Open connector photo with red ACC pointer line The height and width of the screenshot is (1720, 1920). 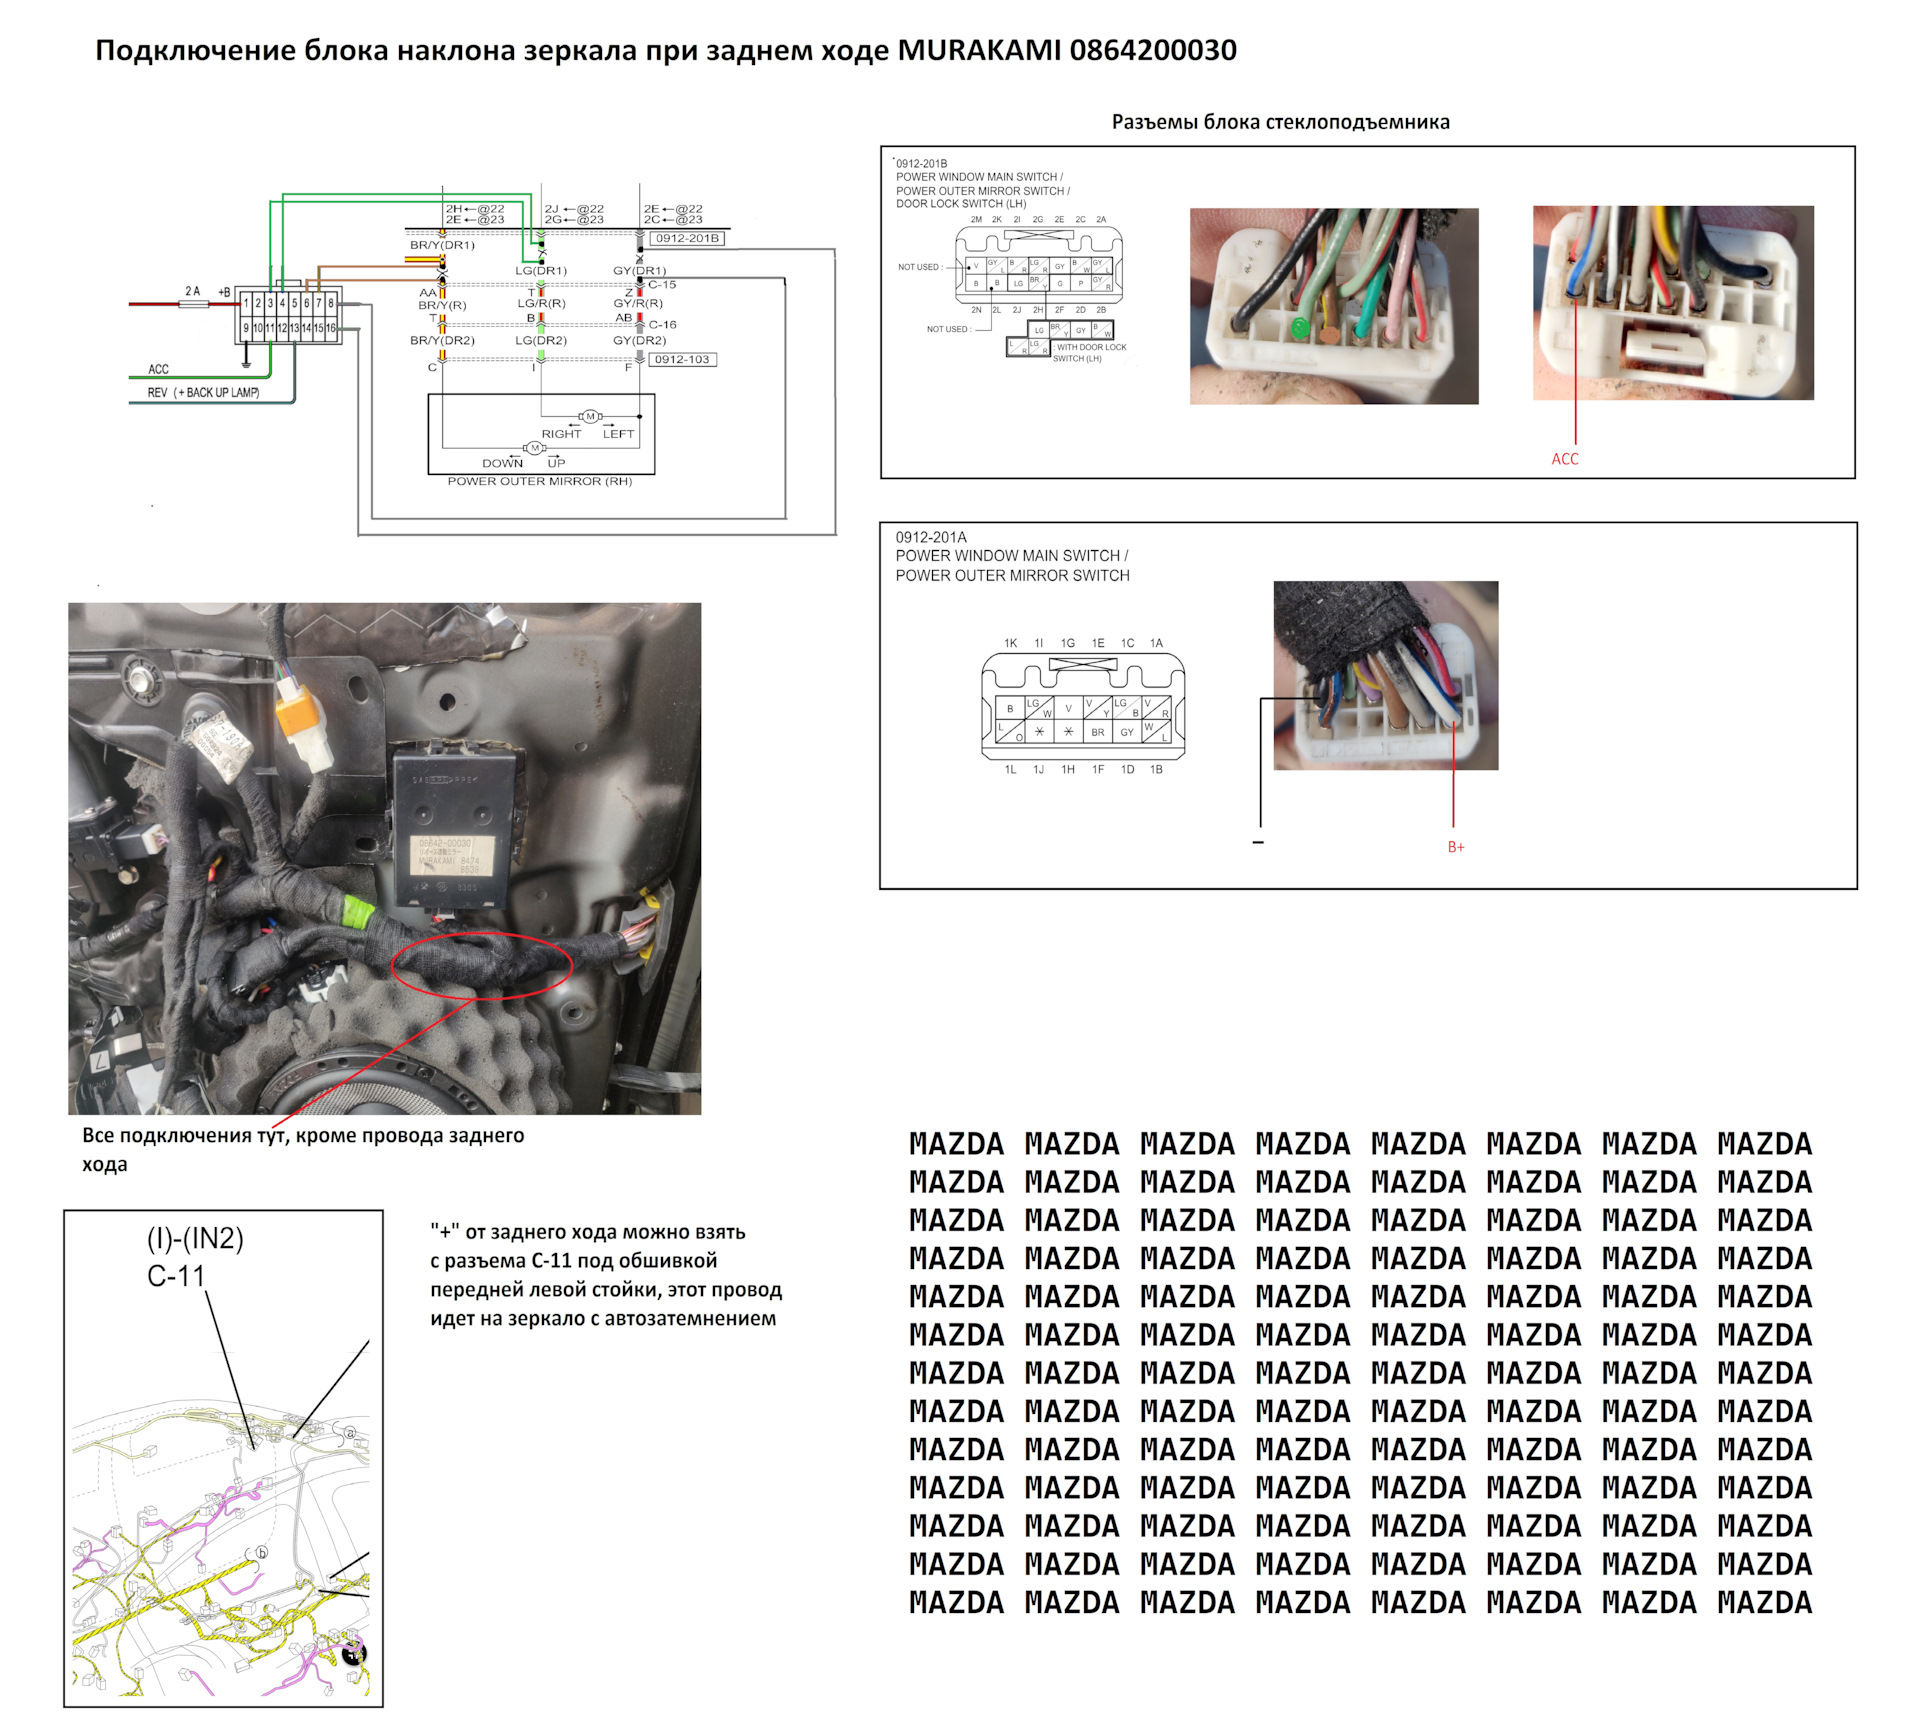pos(1673,303)
